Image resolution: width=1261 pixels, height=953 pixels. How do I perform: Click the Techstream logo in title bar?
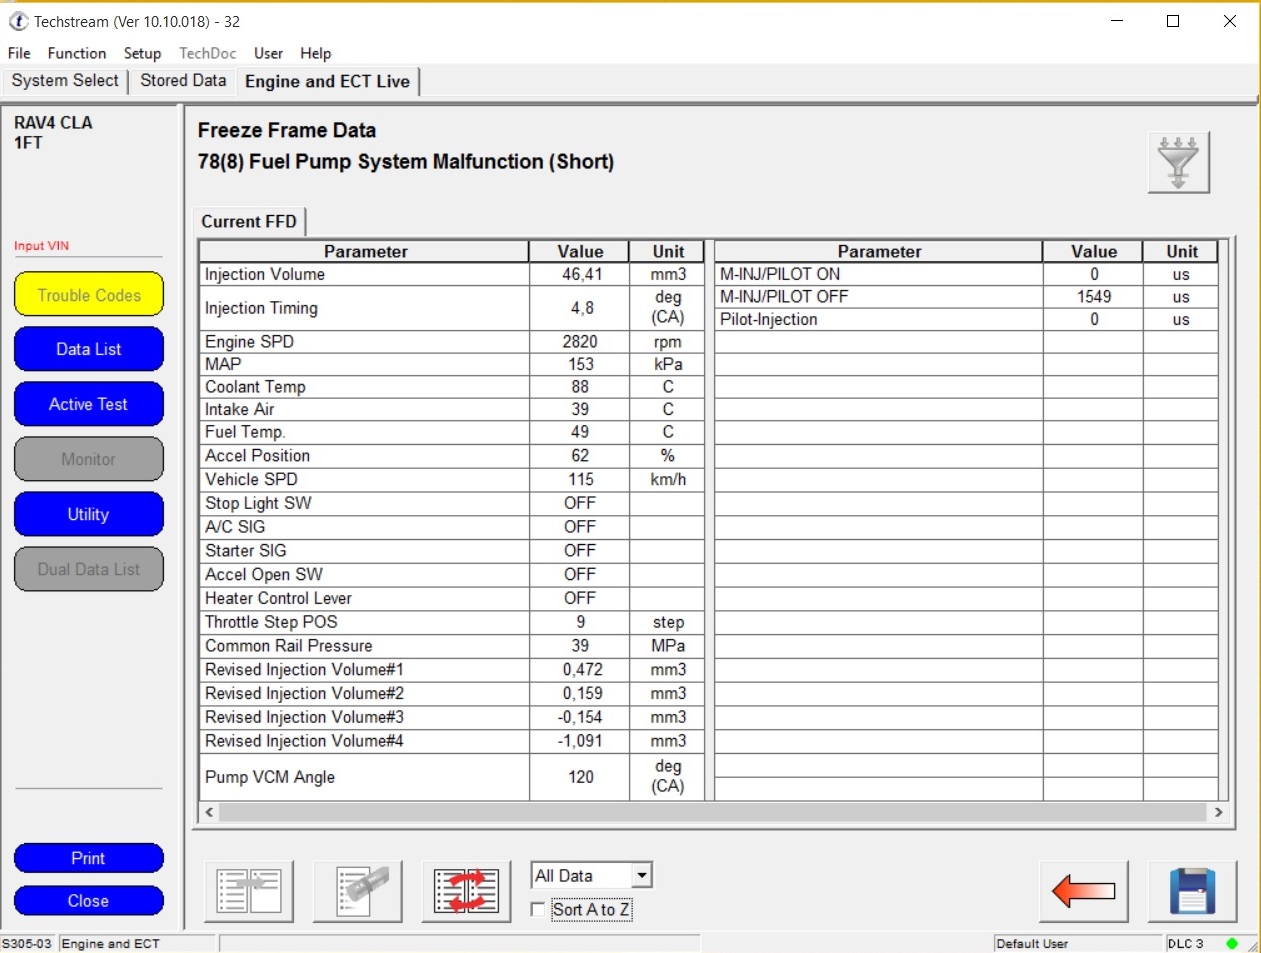point(18,21)
